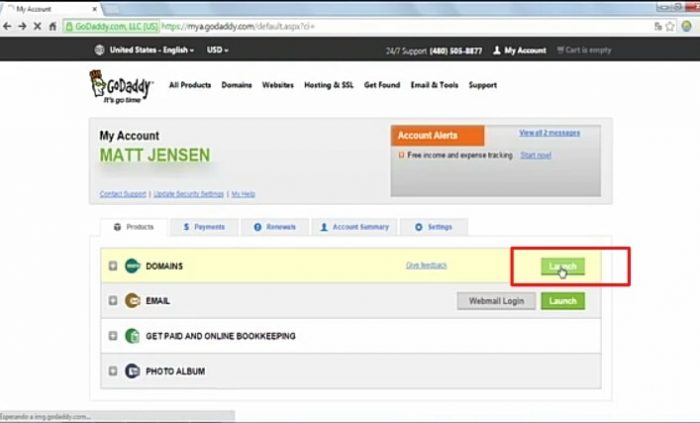Open the USD currency dropdown
This screenshot has height=423, width=700.
[217, 50]
